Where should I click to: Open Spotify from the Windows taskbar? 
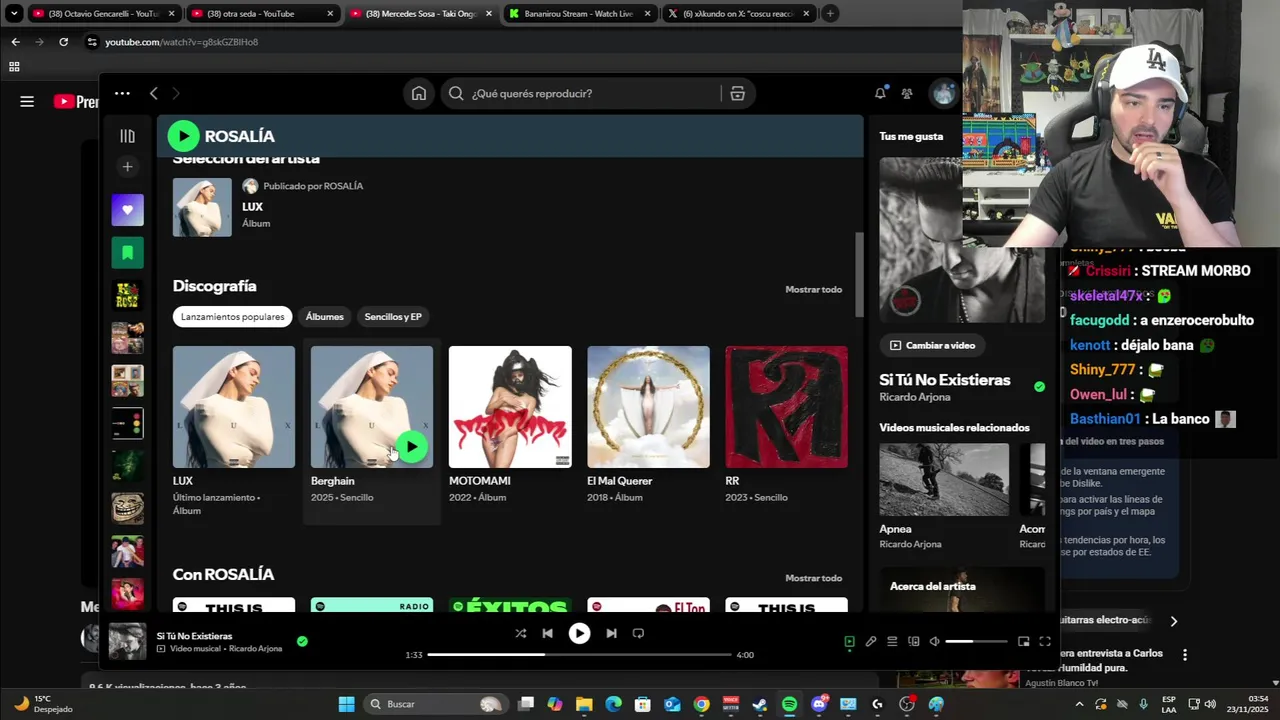pyautogui.click(x=789, y=704)
